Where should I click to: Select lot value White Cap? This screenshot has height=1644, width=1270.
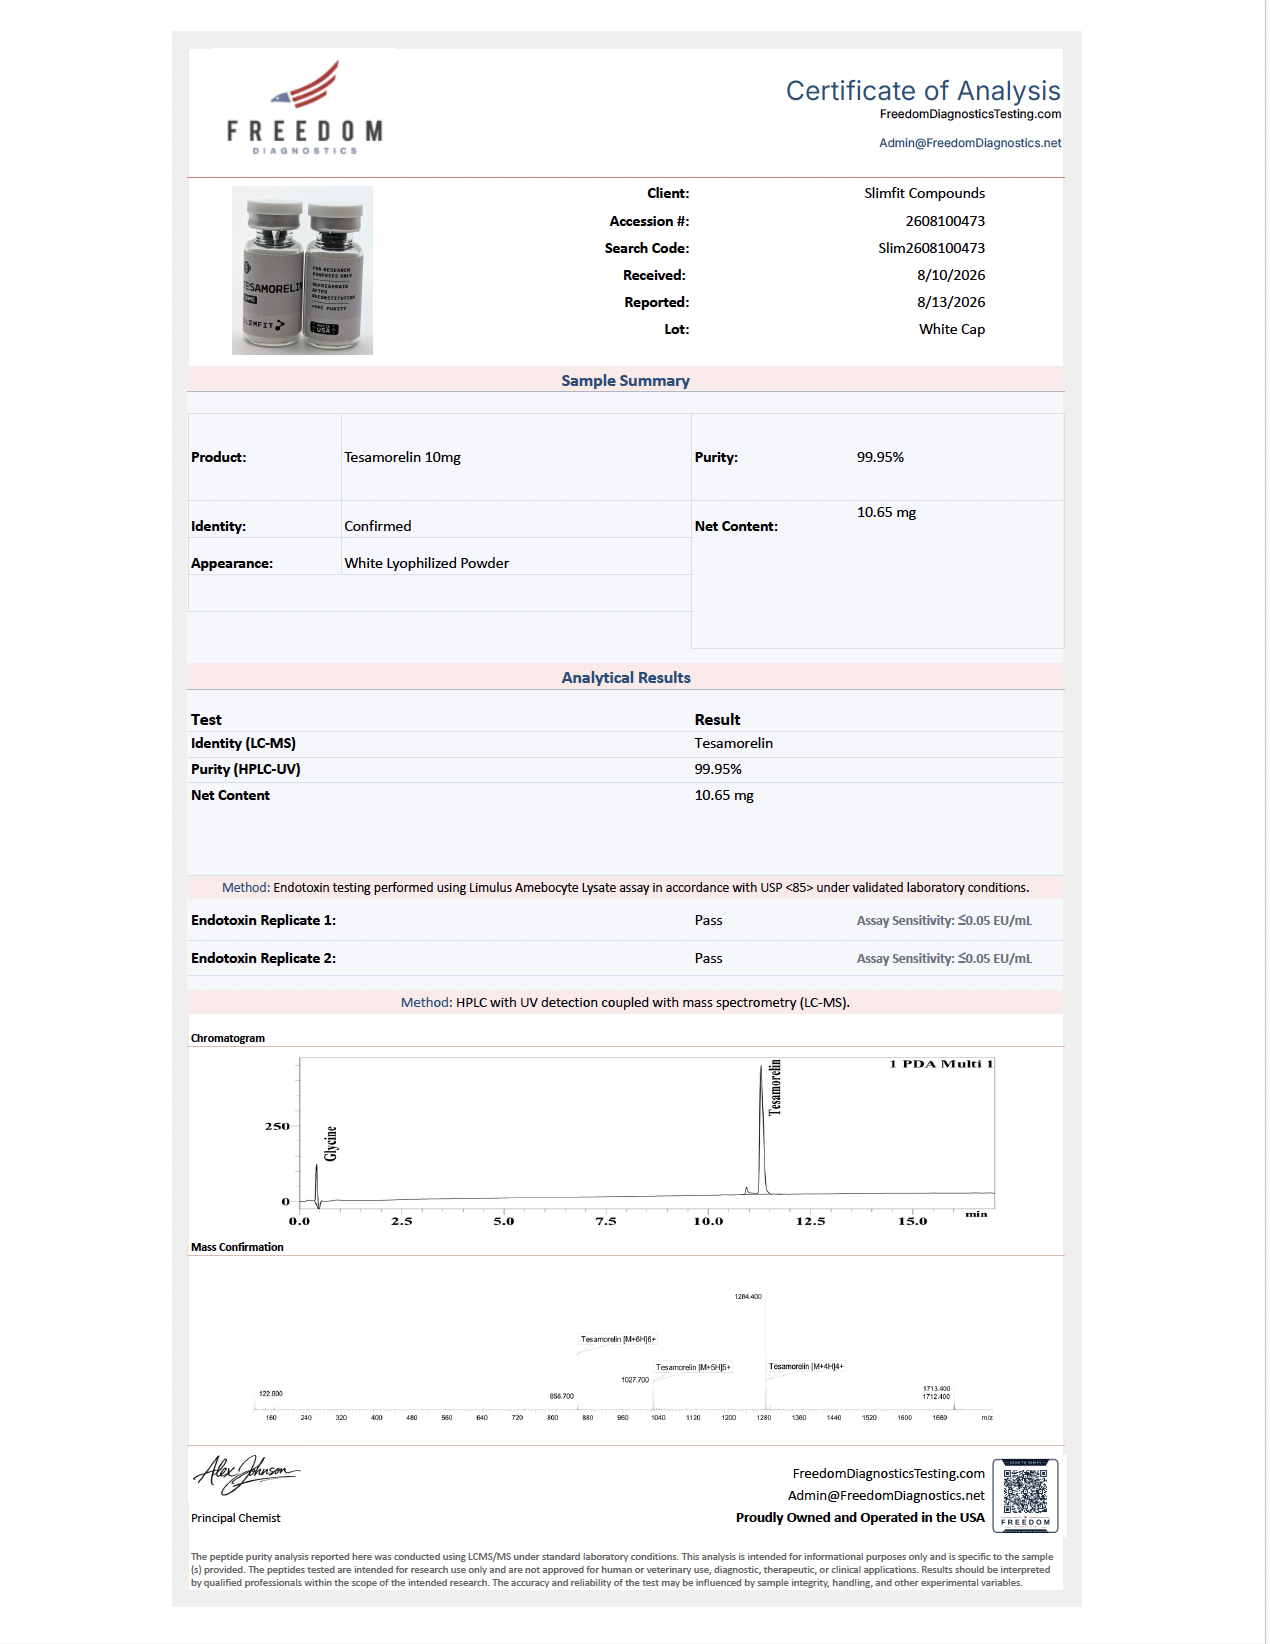952,329
